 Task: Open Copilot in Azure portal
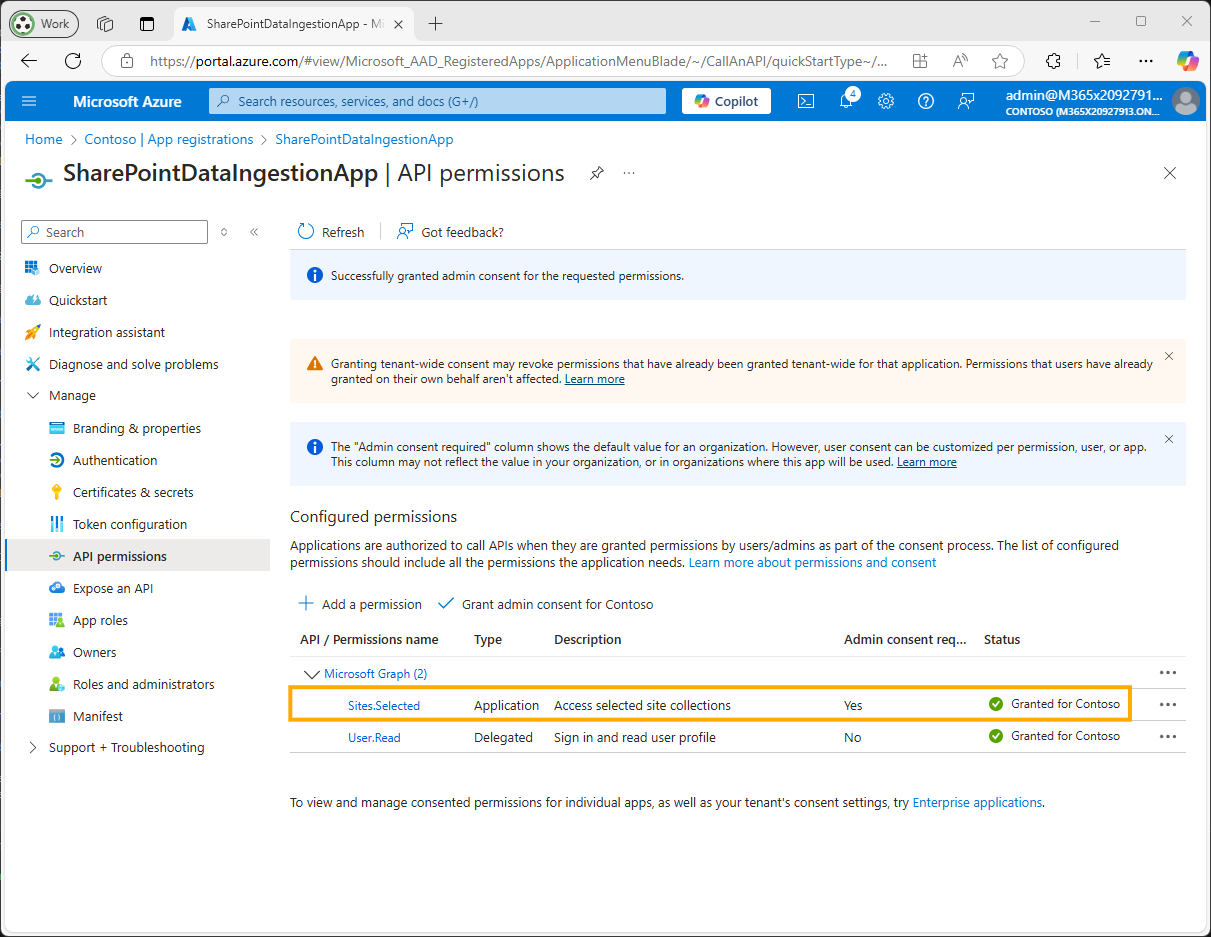[x=726, y=101]
